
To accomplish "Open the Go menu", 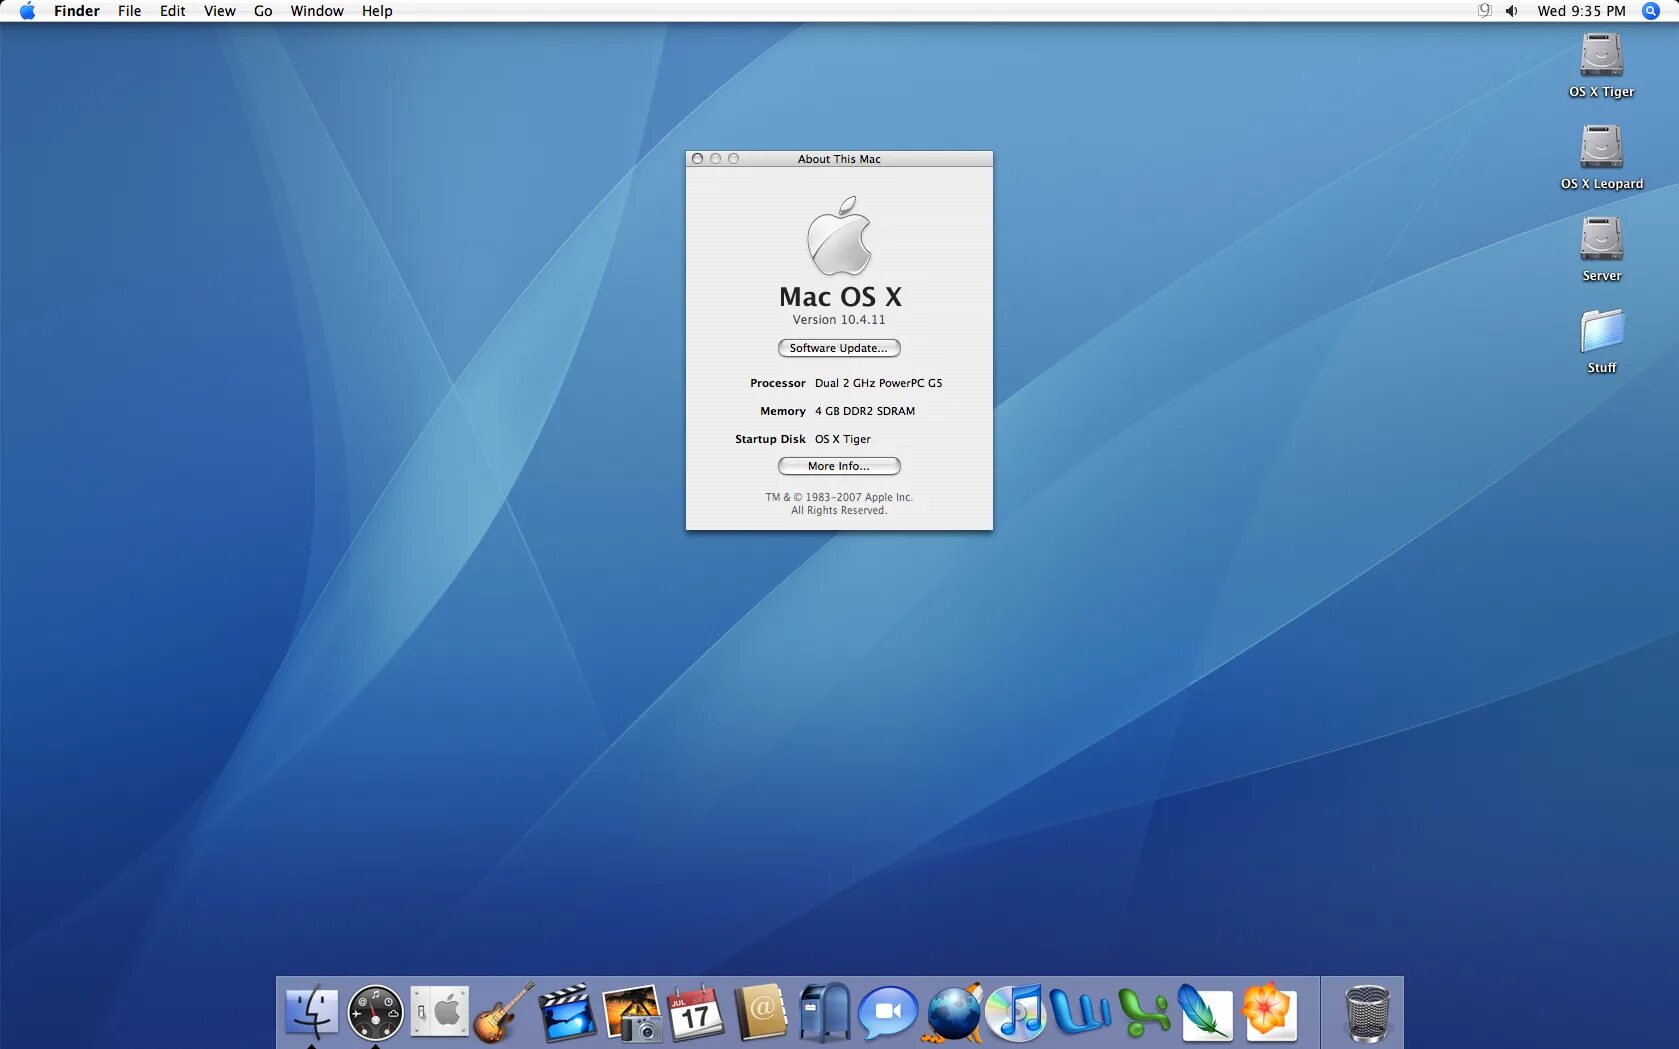I will pos(263,11).
